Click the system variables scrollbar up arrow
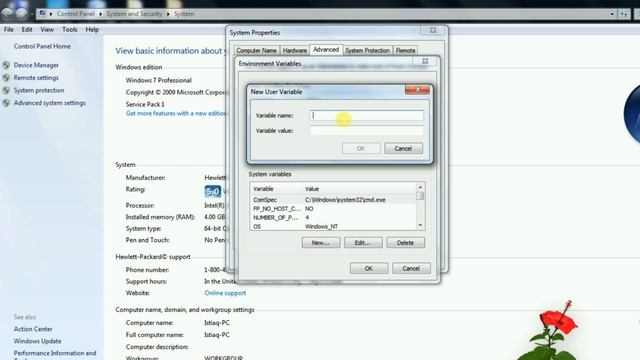Image resolution: width=640 pixels, height=360 pixels. pos(420,187)
